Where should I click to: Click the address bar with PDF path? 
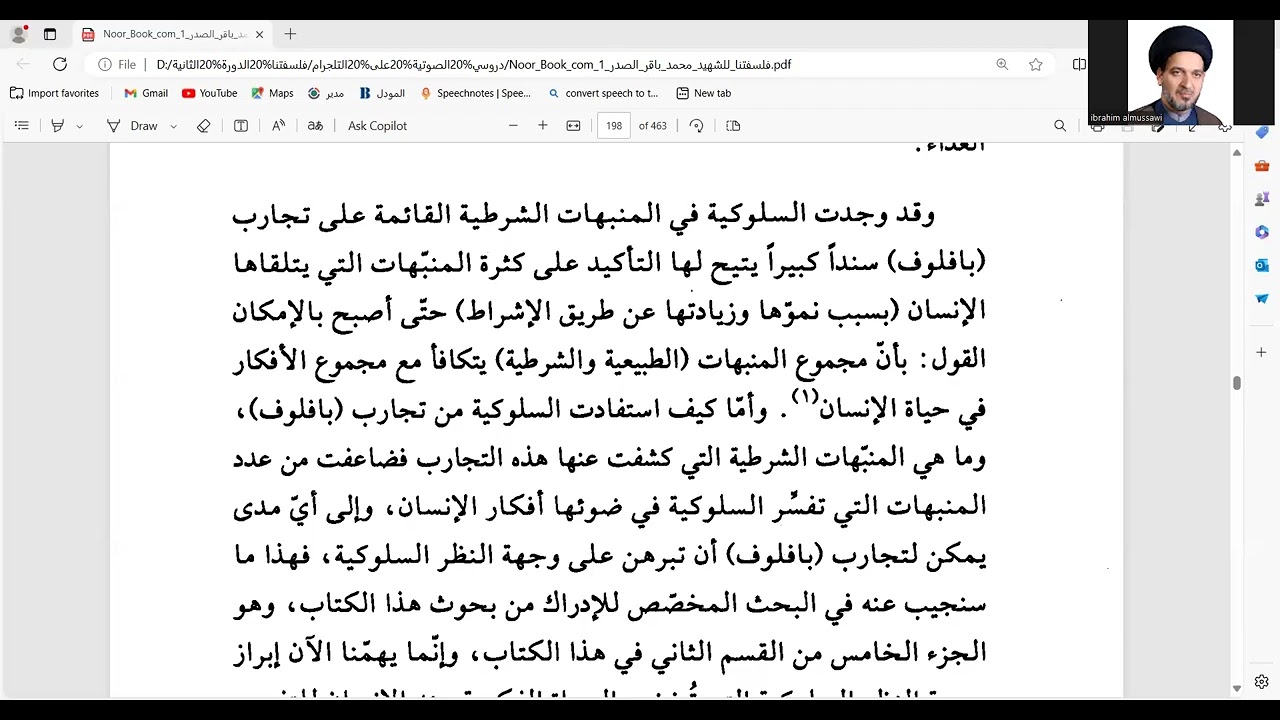pos(473,64)
